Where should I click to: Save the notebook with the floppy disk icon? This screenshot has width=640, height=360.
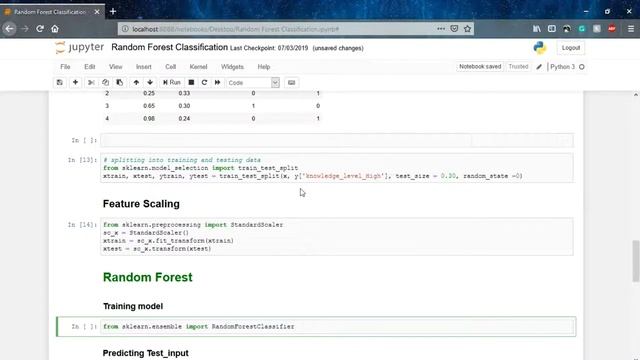tap(60, 82)
